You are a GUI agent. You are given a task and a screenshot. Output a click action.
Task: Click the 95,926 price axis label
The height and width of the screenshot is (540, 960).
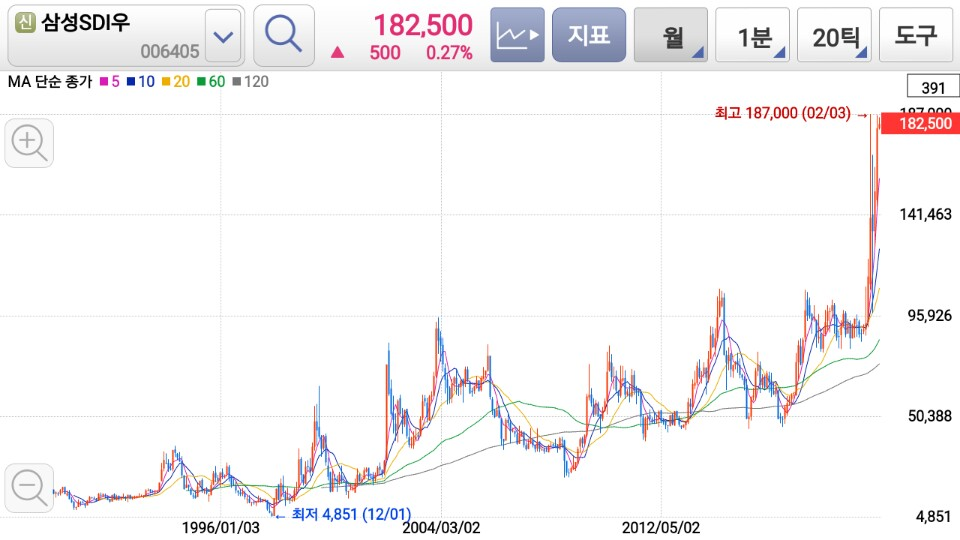tap(929, 316)
